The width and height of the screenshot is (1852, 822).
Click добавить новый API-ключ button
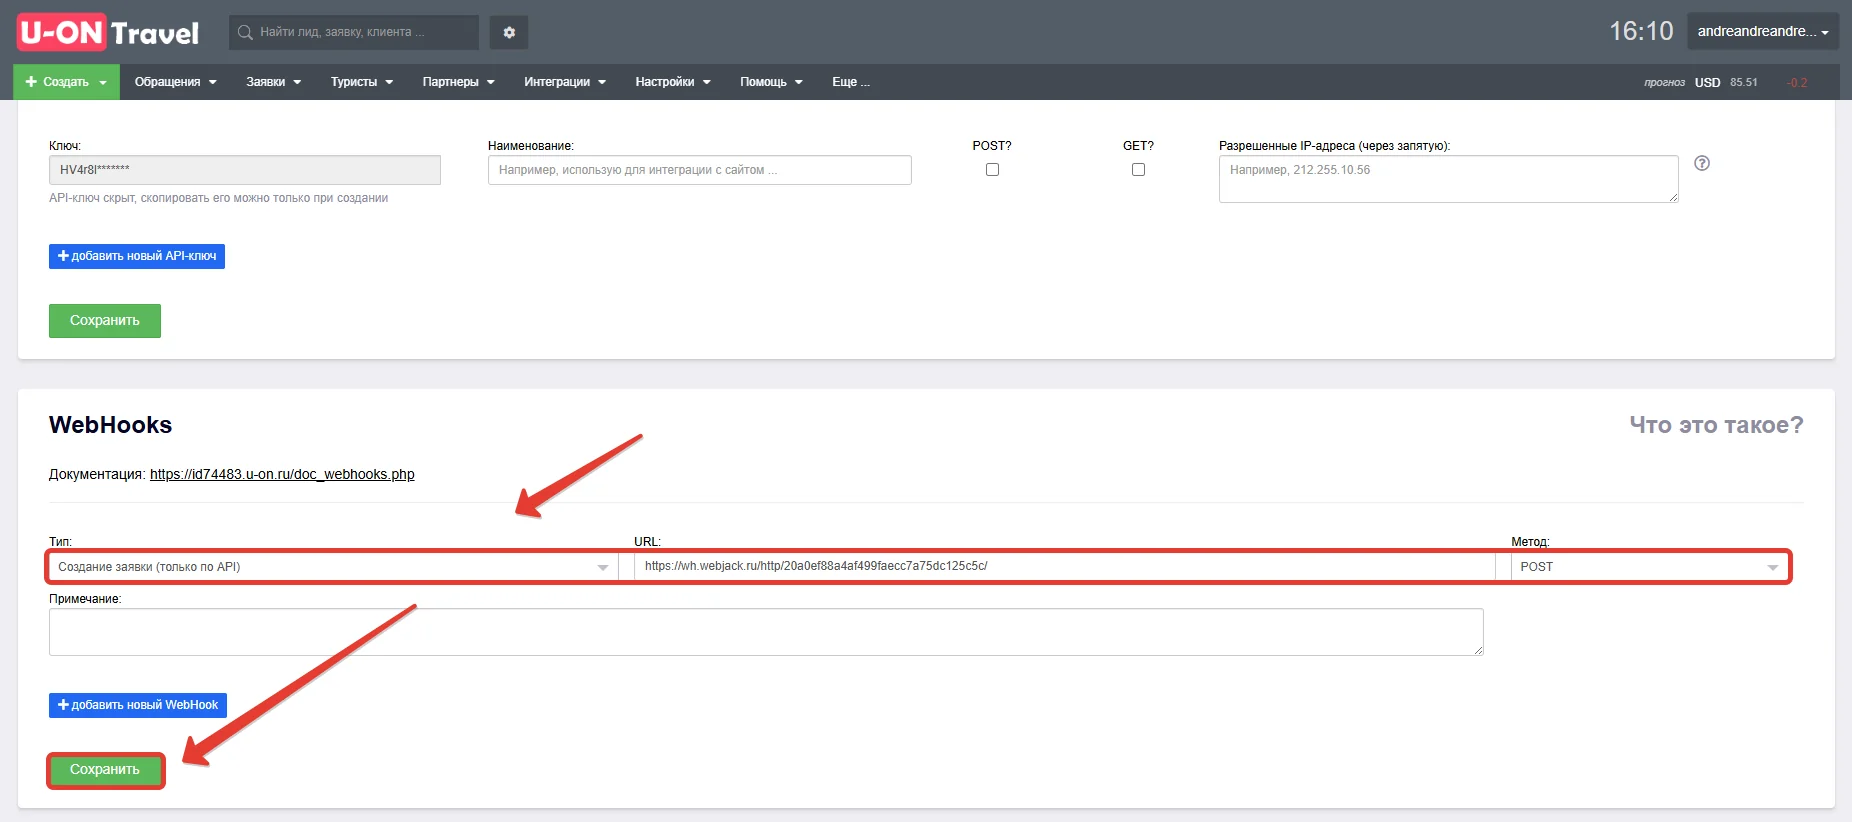click(x=137, y=256)
